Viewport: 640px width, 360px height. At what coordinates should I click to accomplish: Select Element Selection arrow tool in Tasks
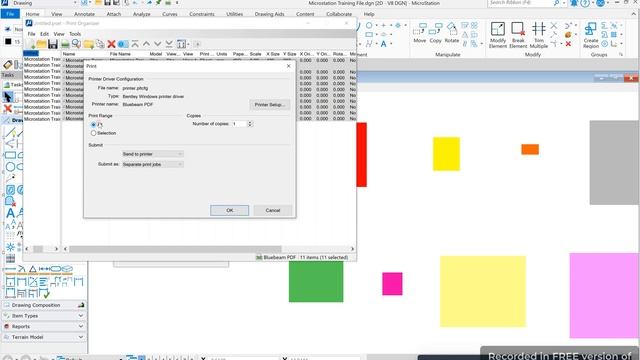click(x=8, y=97)
